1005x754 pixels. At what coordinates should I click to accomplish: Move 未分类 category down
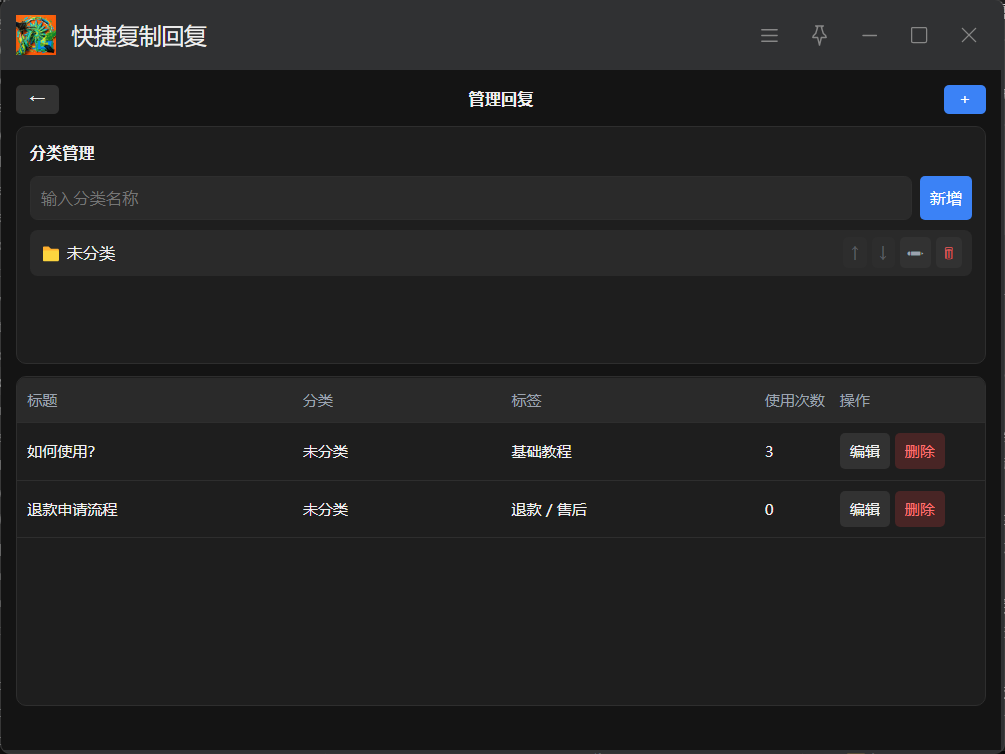click(882, 253)
